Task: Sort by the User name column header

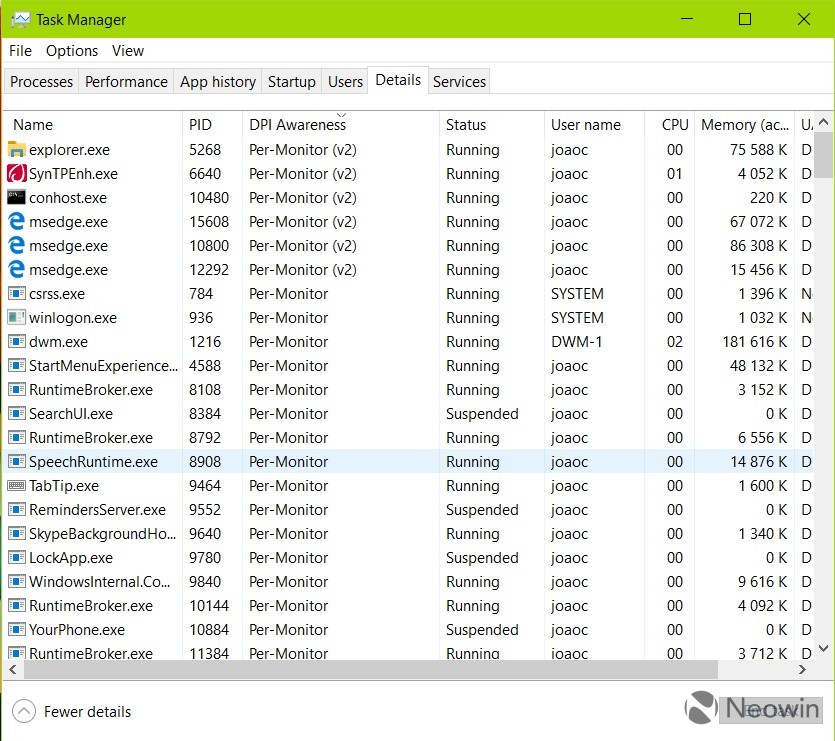Action: click(x=594, y=125)
